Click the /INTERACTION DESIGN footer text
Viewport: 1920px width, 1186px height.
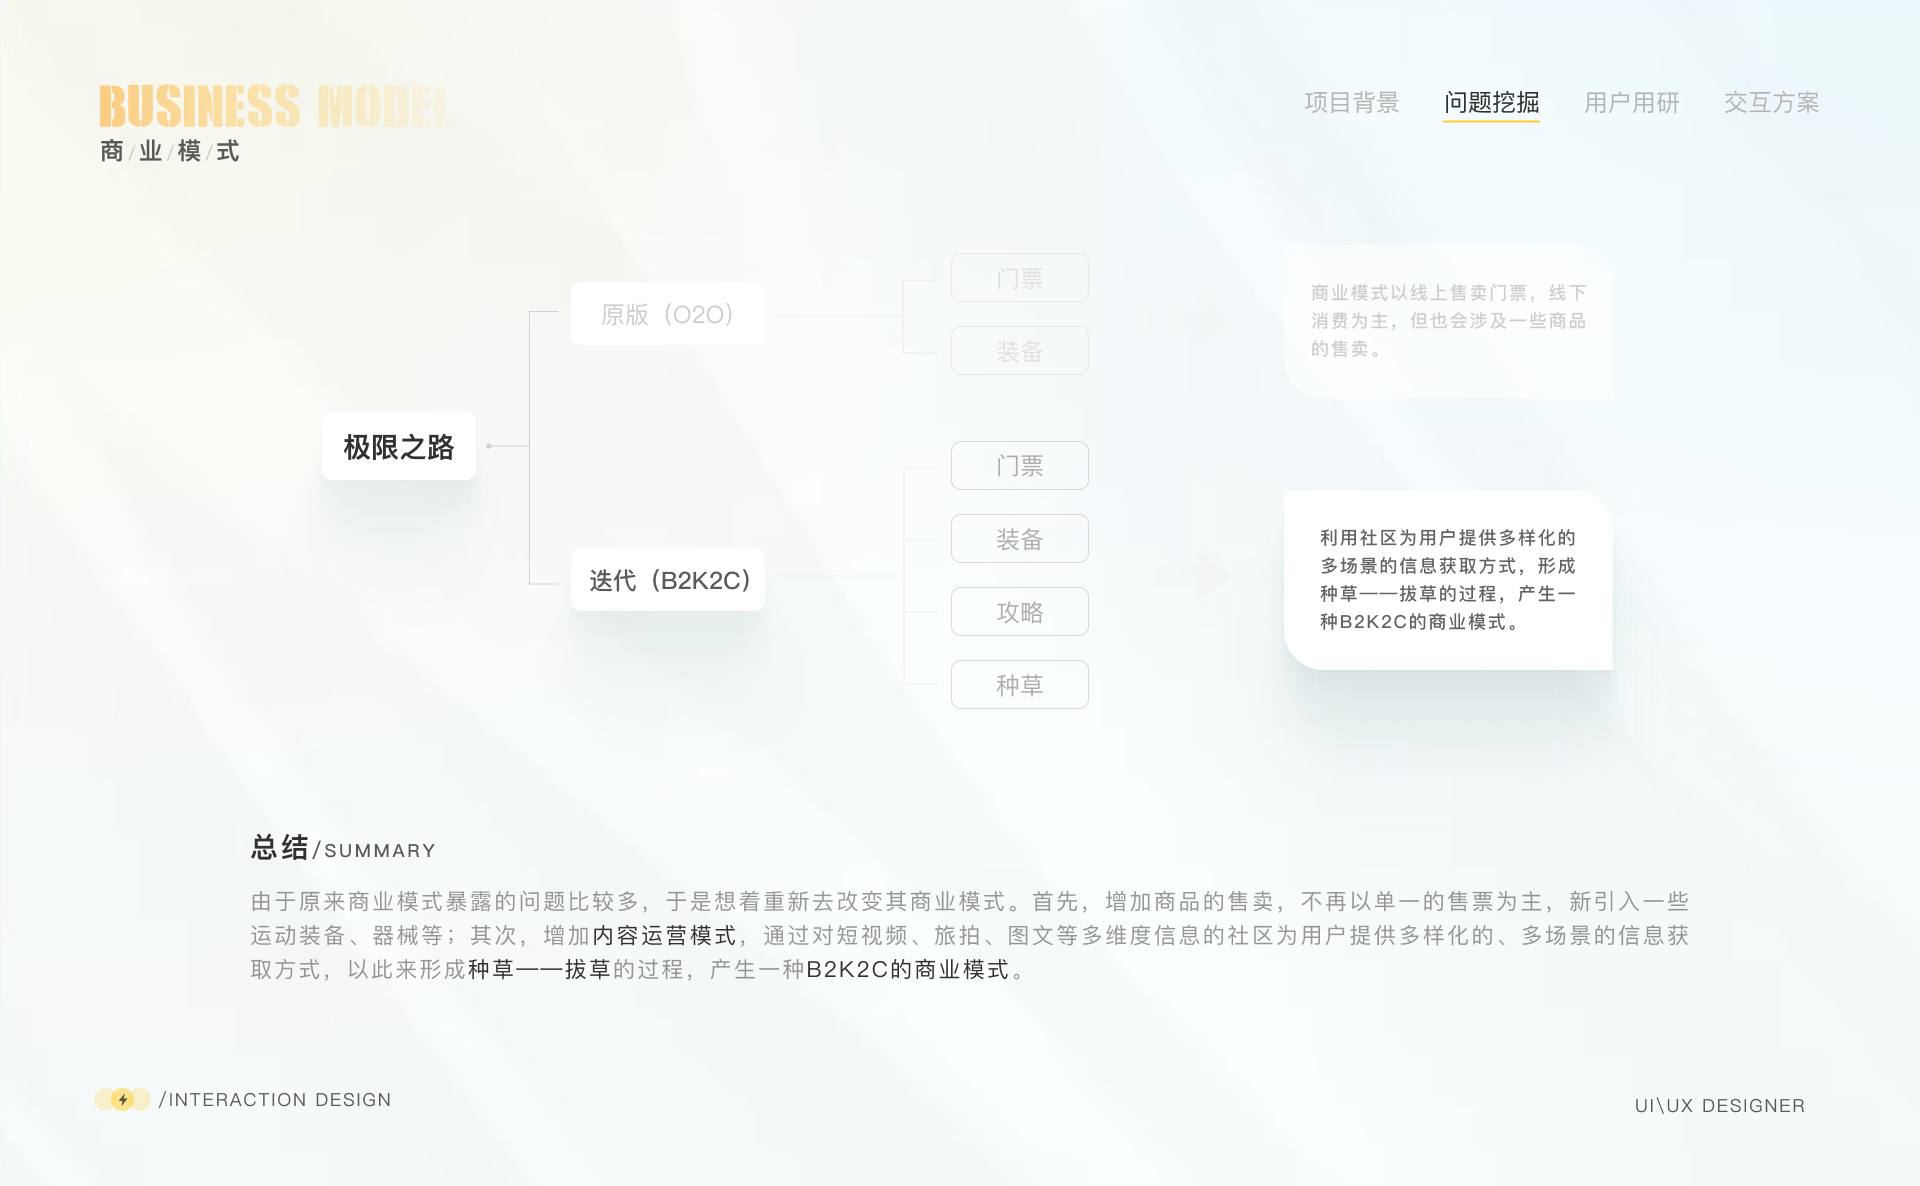point(275,1099)
